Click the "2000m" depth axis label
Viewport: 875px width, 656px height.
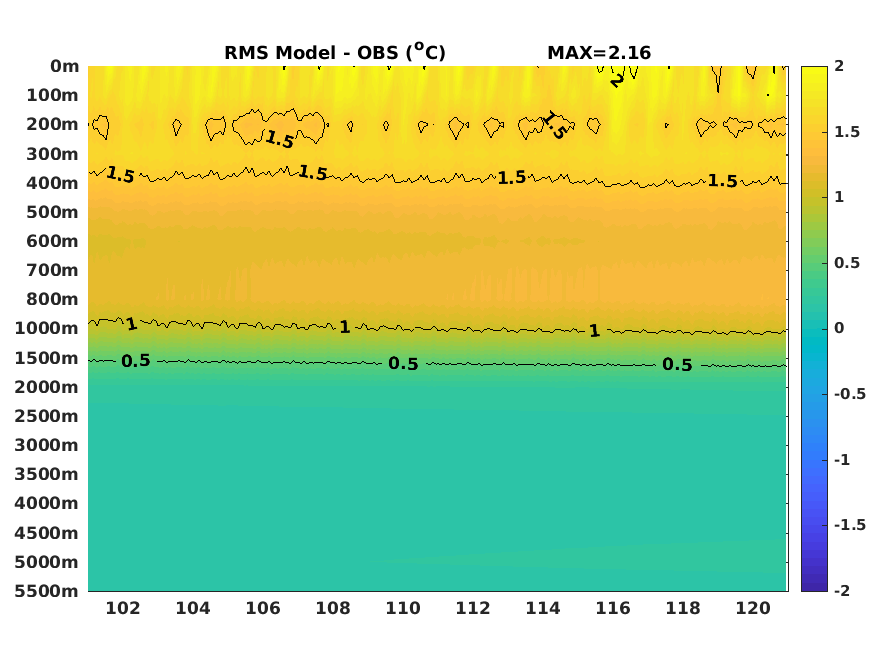[47, 387]
